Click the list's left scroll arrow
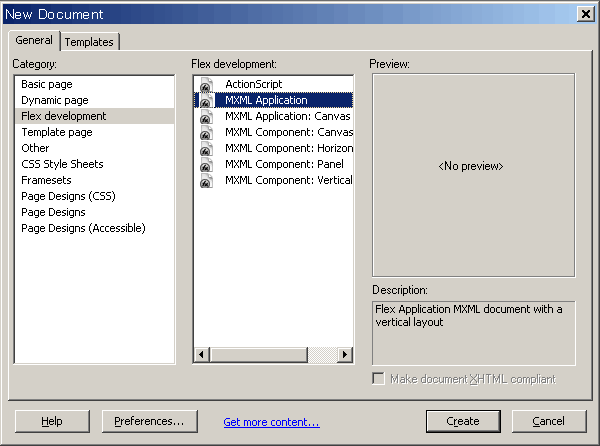Viewport: 600px width, 446px height. click(x=202, y=355)
